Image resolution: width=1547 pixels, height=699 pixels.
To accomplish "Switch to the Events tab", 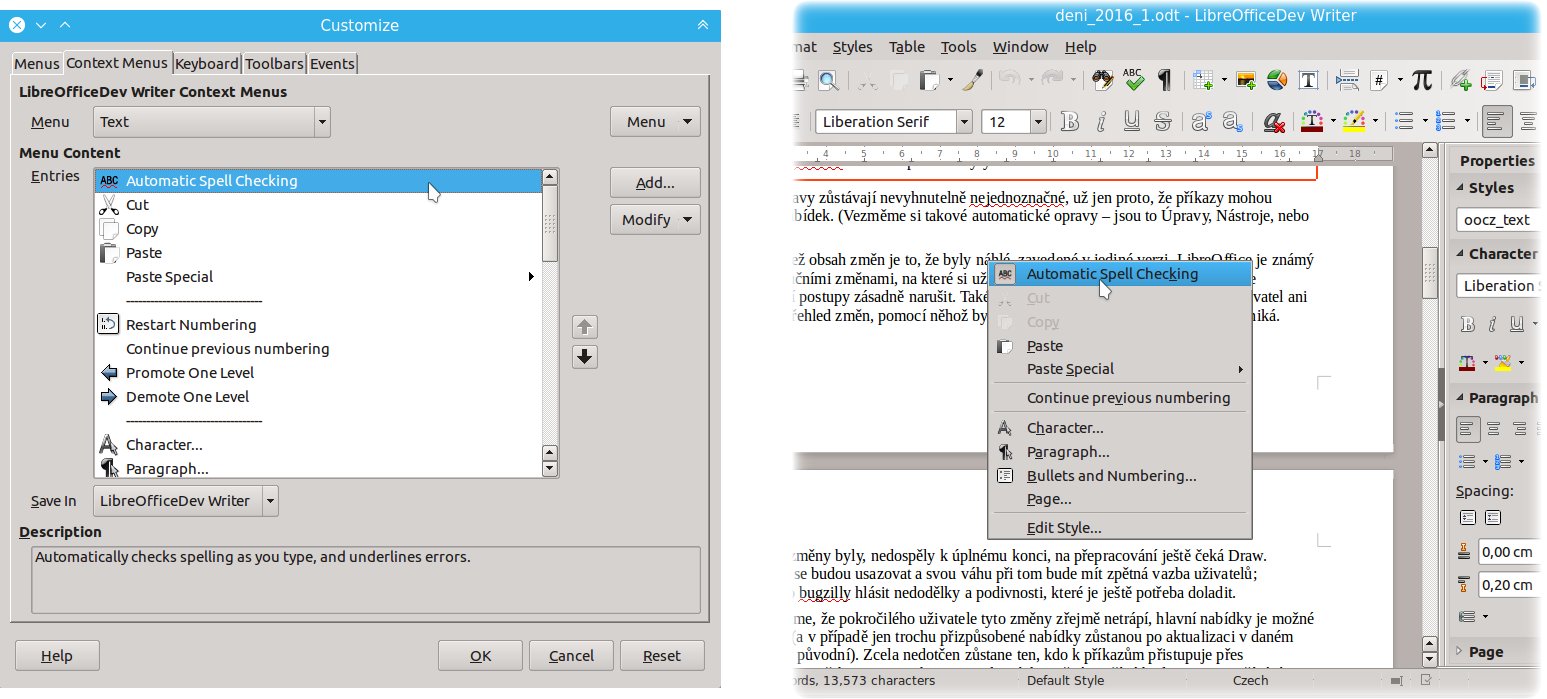I will coord(332,64).
